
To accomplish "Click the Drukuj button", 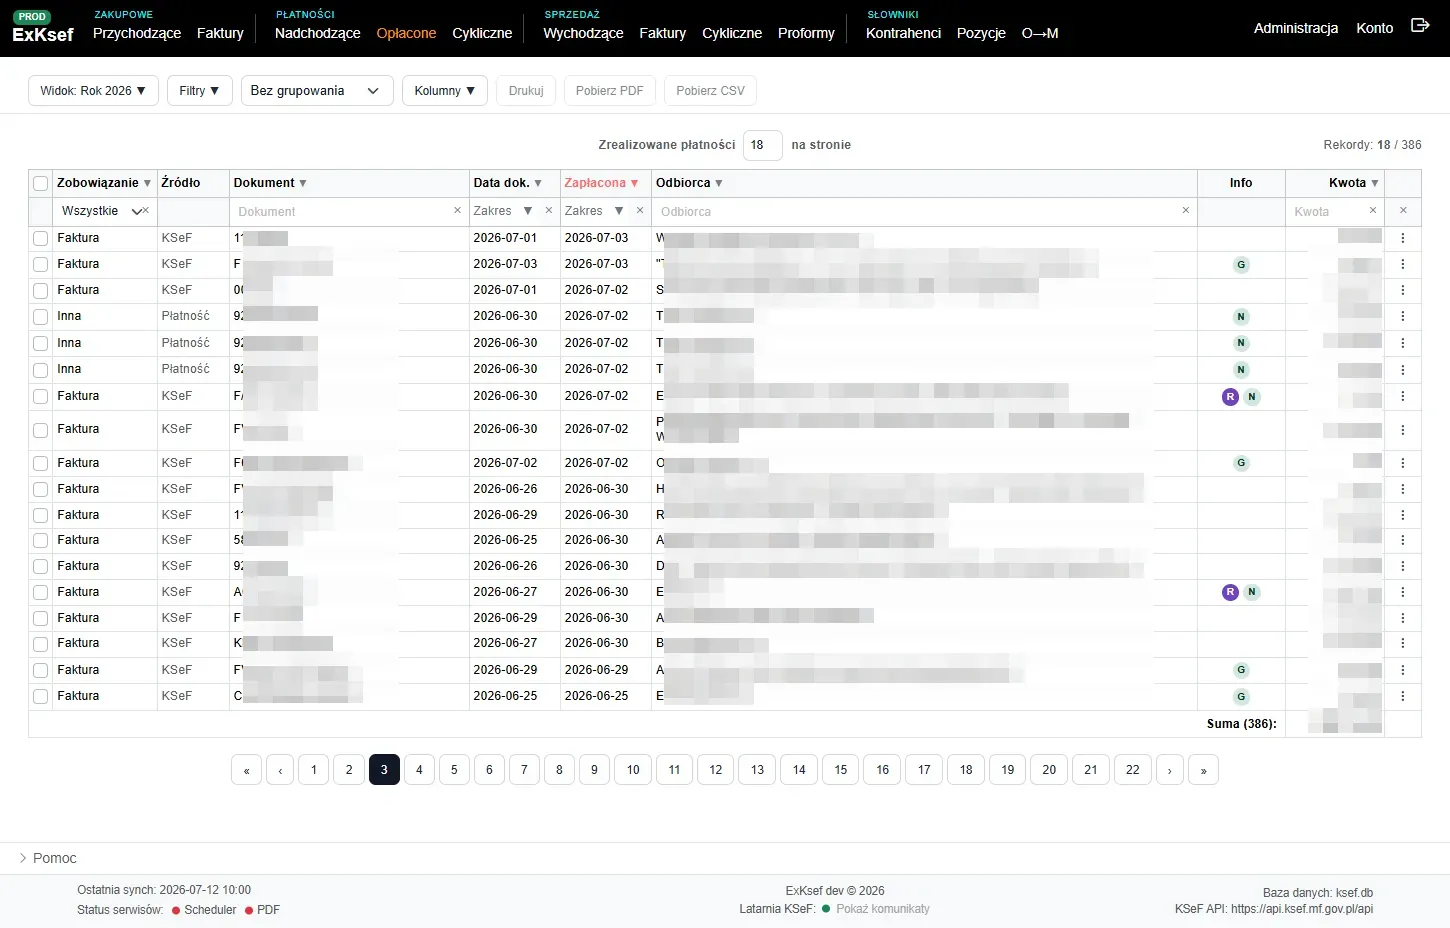I will pyautogui.click(x=526, y=90).
